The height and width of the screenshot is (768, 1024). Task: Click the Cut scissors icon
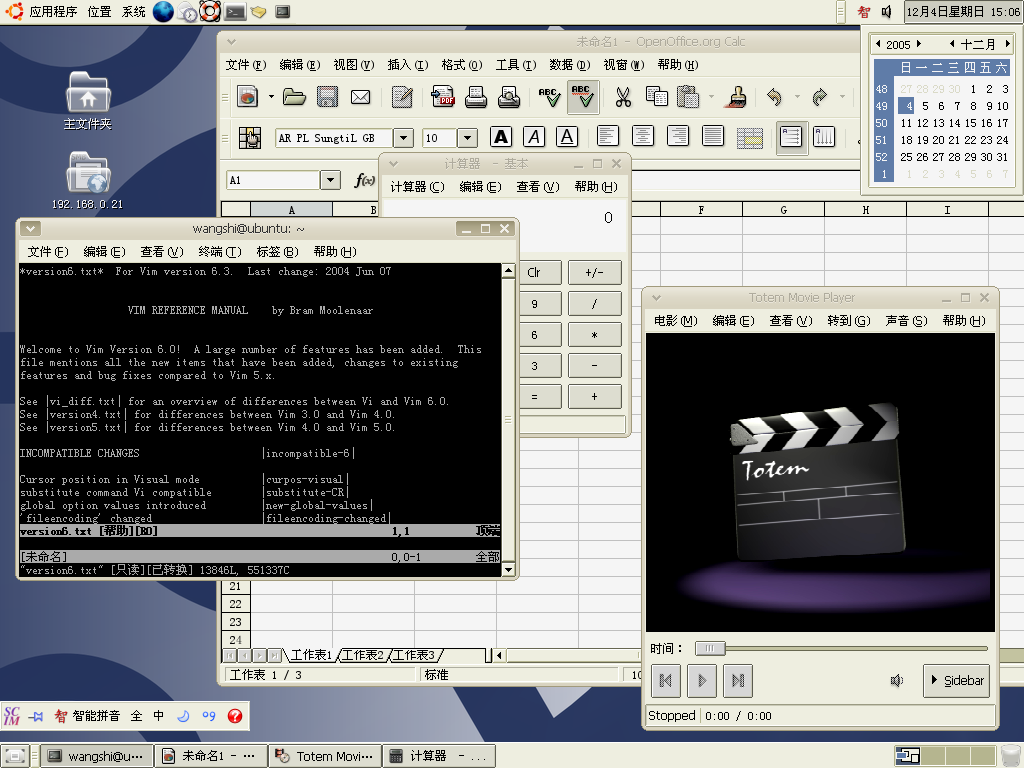[x=623, y=97]
